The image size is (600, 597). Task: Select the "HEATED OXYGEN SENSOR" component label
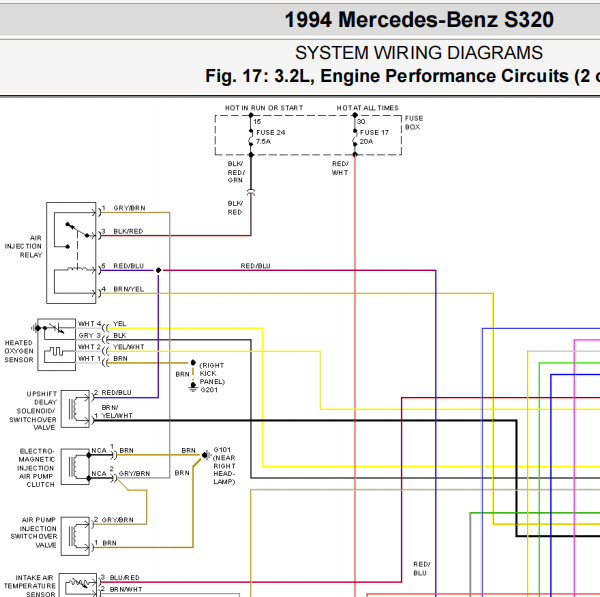click(19, 351)
